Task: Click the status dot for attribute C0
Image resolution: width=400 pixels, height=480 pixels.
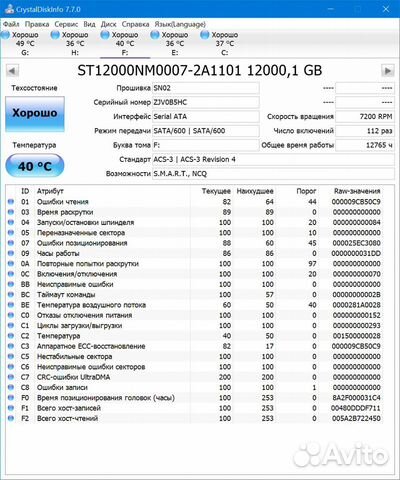Action: point(11,315)
